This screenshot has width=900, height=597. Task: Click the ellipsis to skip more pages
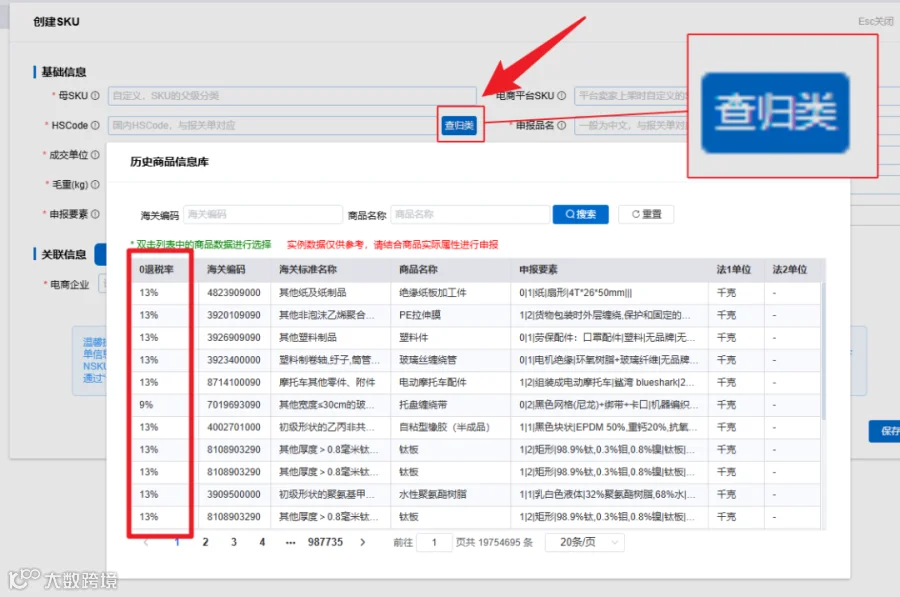[x=290, y=542]
